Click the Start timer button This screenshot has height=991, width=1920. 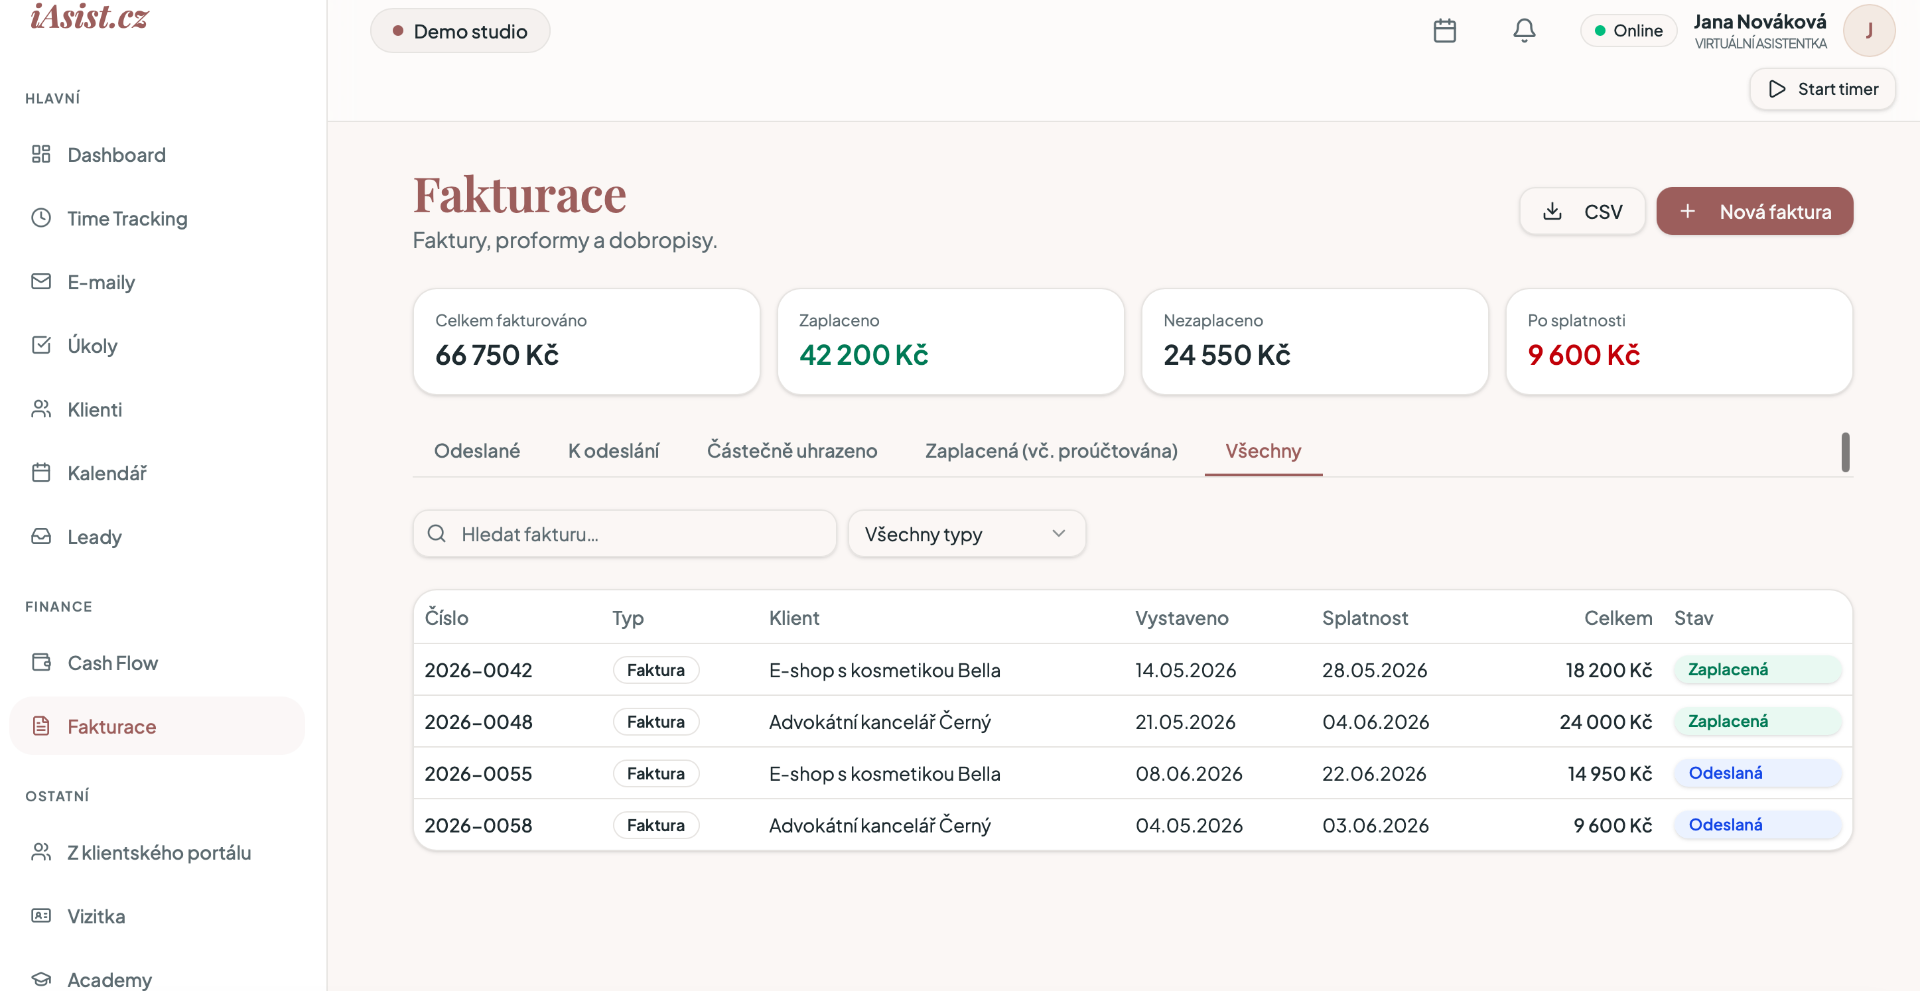tap(1822, 89)
